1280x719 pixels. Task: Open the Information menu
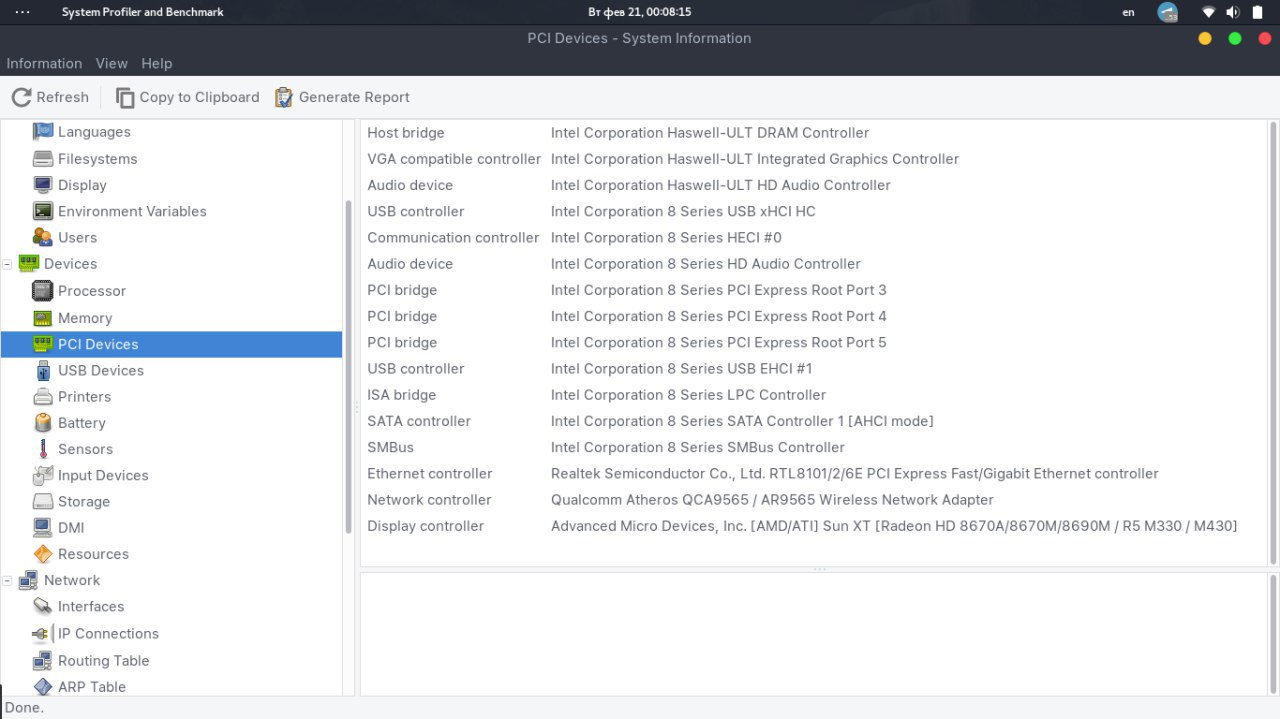44,63
